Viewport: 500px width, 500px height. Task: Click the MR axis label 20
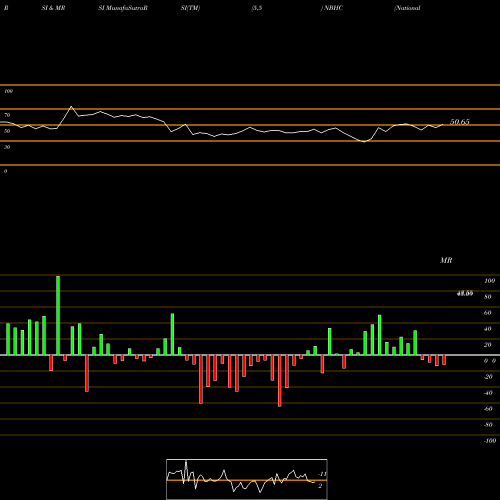[x=488, y=345]
